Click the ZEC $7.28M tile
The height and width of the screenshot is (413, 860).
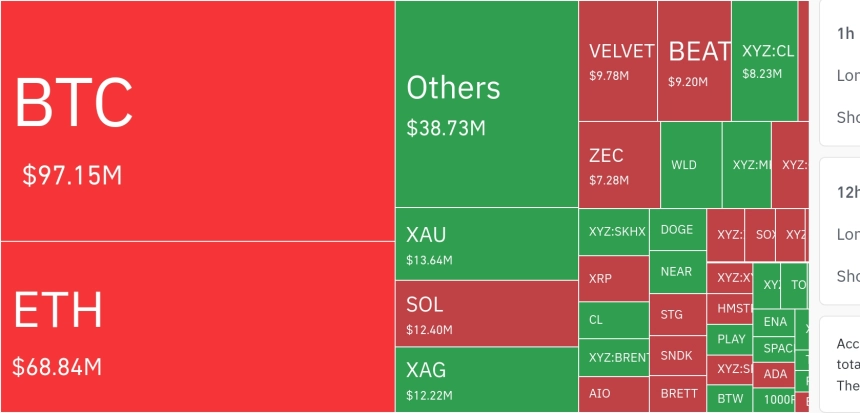tap(619, 165)
